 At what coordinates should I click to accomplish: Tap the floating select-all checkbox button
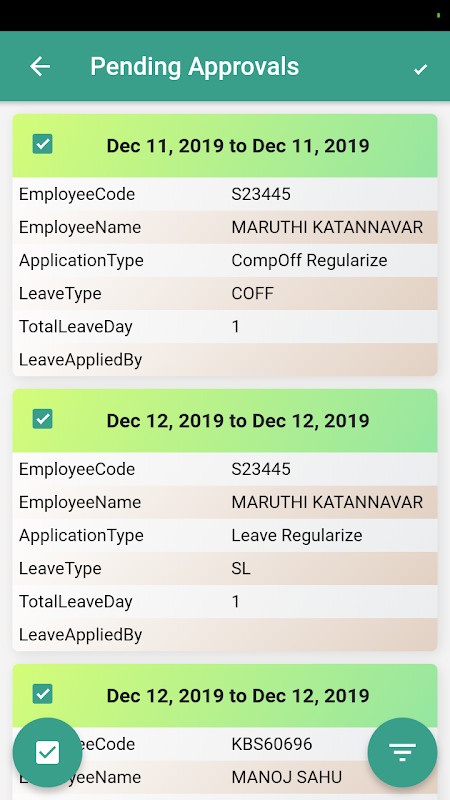47,753
